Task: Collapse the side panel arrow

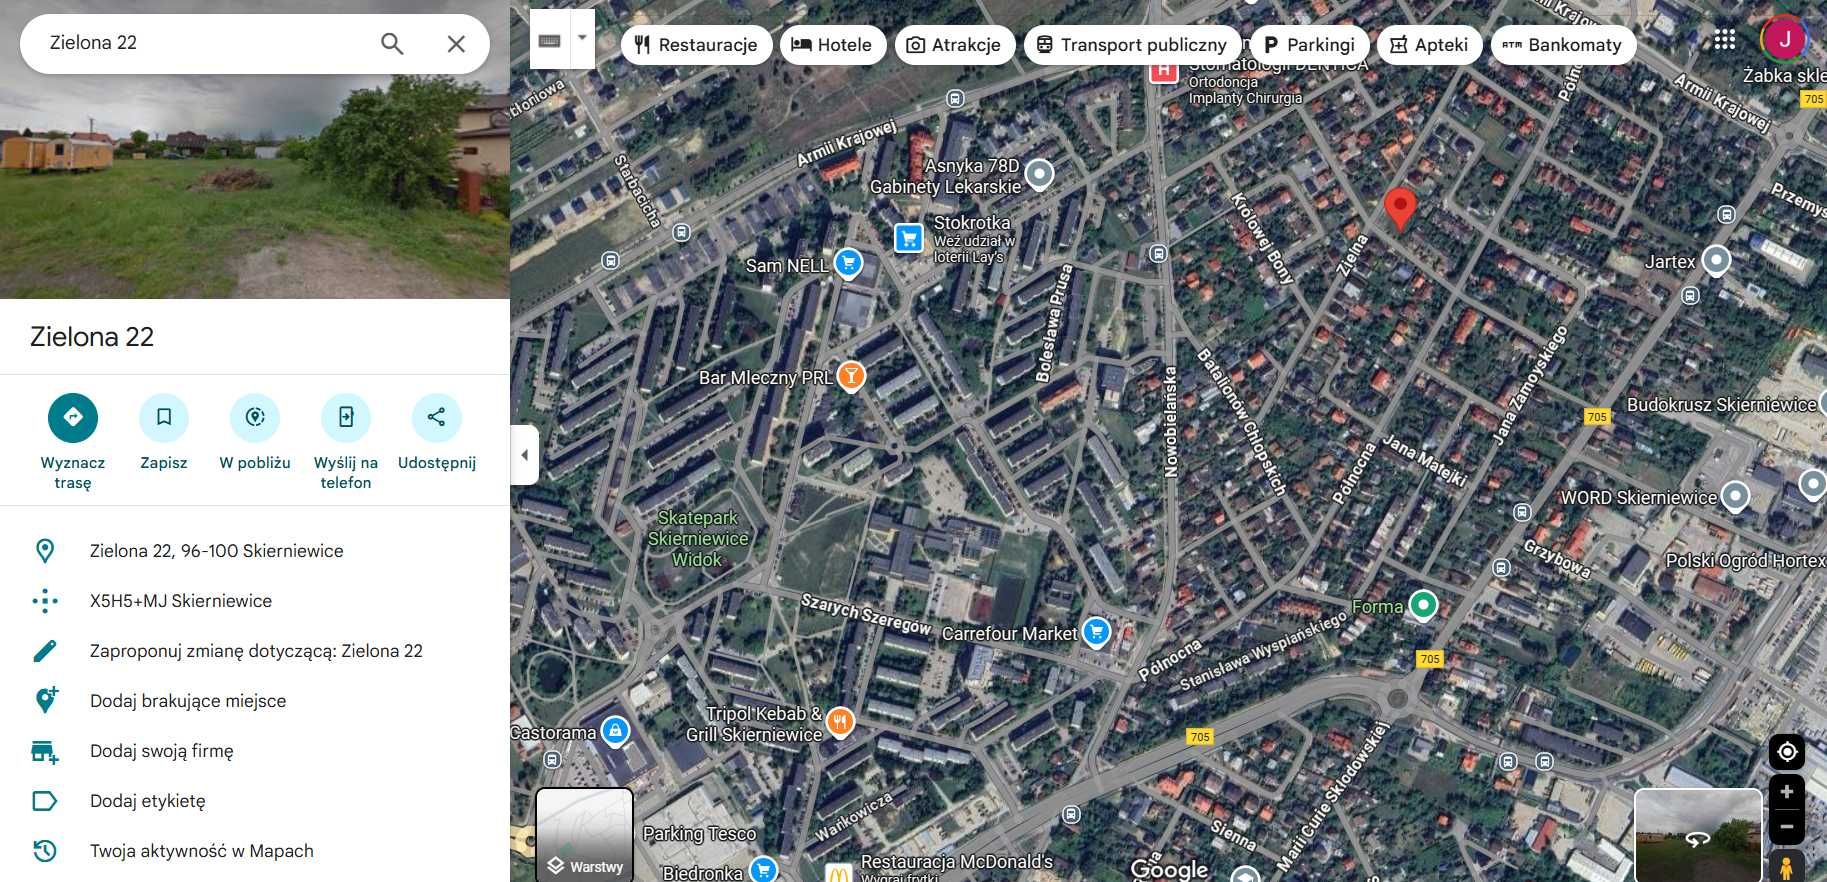Action: [x=524, y=455]
